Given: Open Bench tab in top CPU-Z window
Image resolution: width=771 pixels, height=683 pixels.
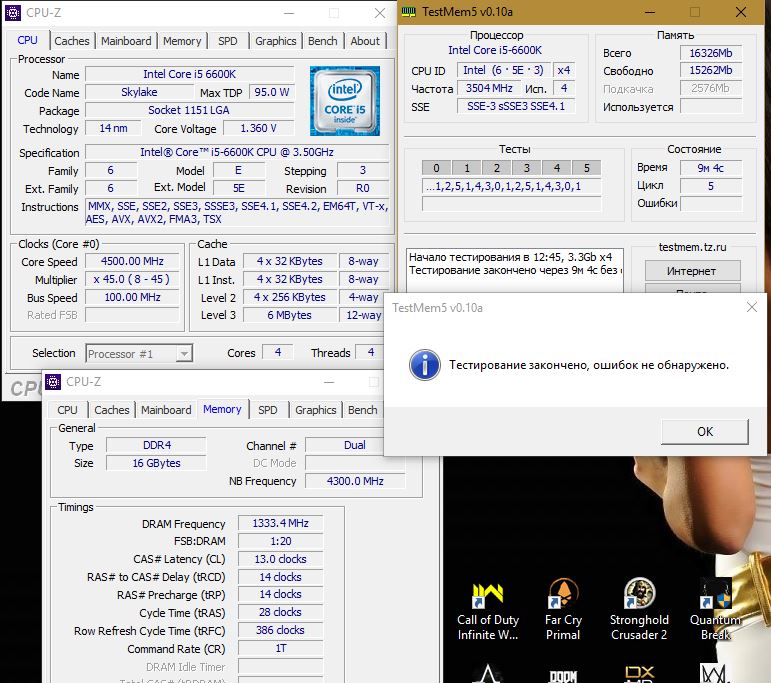Looking at the screenshot, I should [323, 41].
